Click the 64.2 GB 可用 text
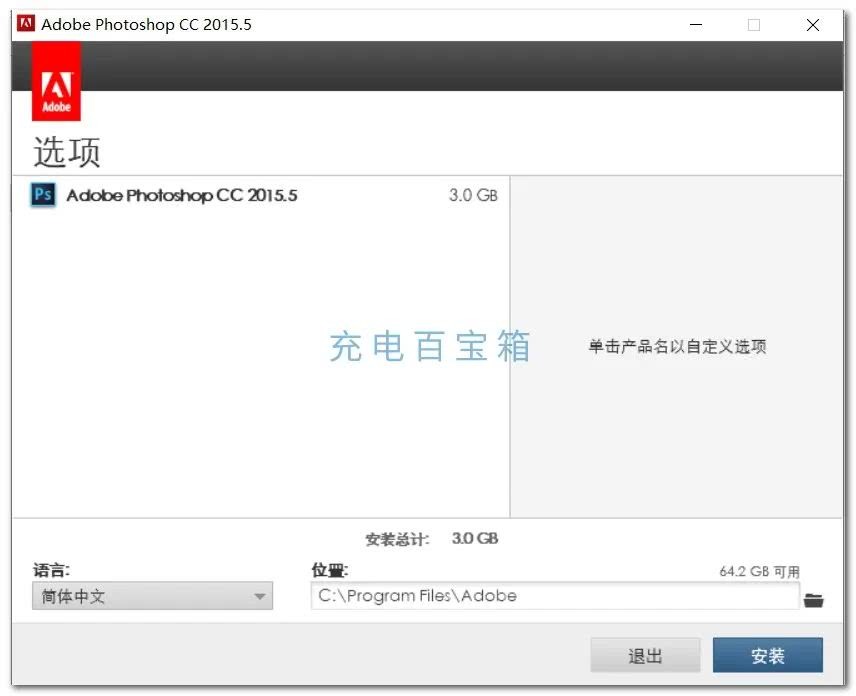This screenshot has height=696, width=856. [759, 572]
